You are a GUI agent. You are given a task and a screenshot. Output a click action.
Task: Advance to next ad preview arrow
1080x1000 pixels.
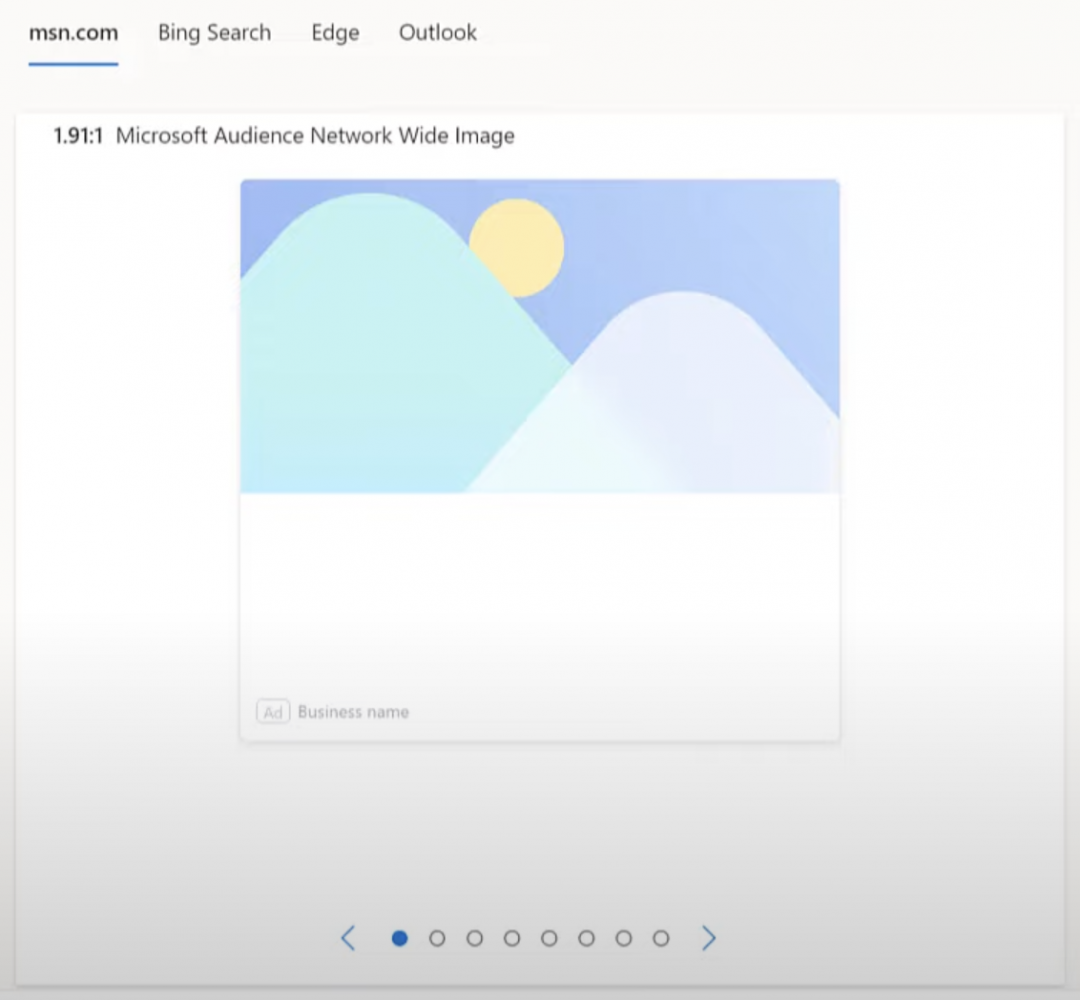click(x=709, y=938)
